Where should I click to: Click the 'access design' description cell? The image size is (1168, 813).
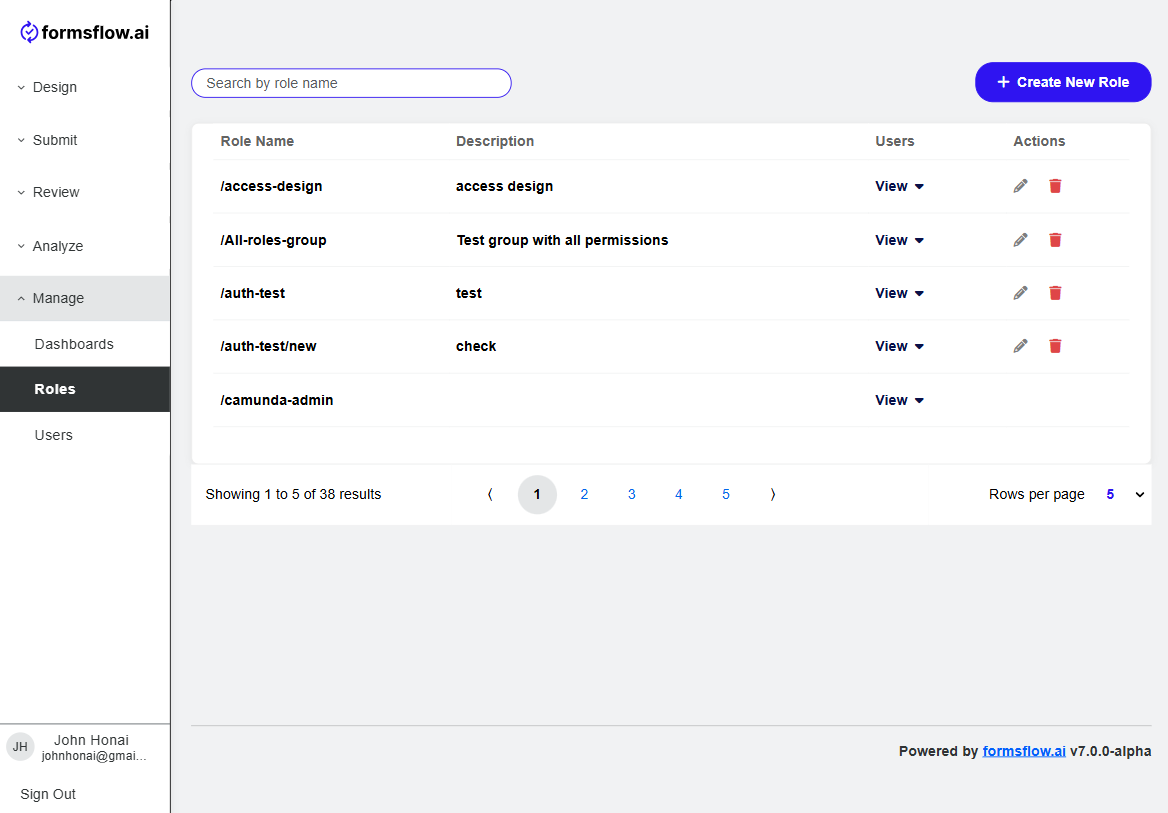[x=504, y=186]
